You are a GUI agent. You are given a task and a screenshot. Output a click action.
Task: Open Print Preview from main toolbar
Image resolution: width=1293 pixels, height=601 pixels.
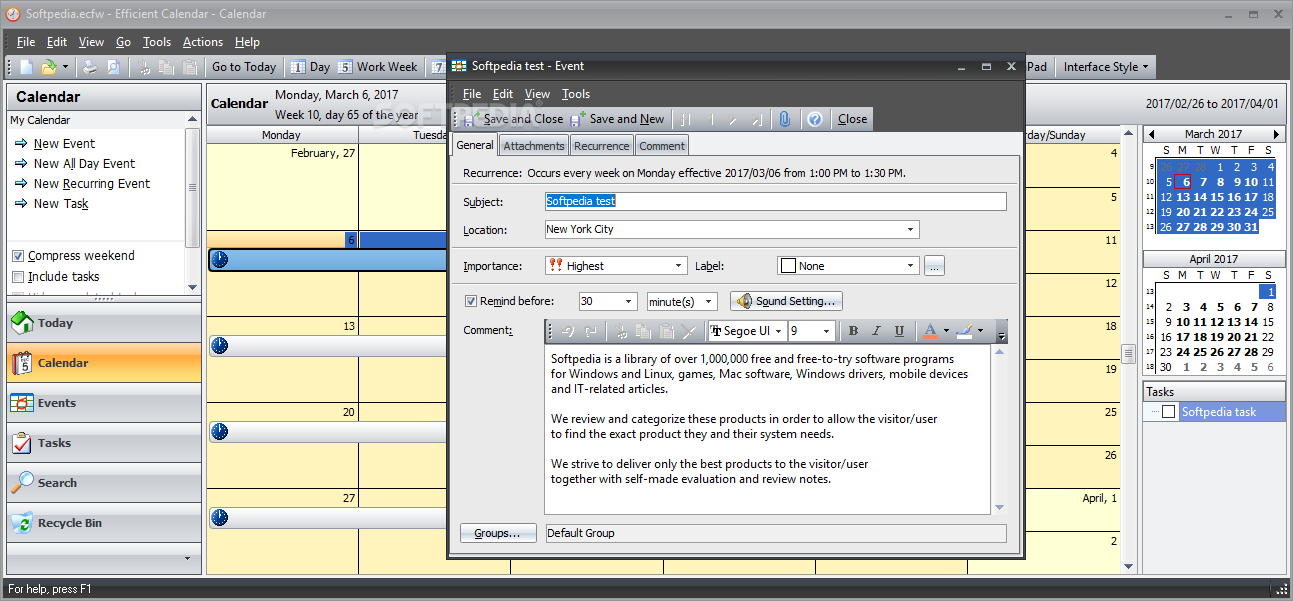point(113,67)
